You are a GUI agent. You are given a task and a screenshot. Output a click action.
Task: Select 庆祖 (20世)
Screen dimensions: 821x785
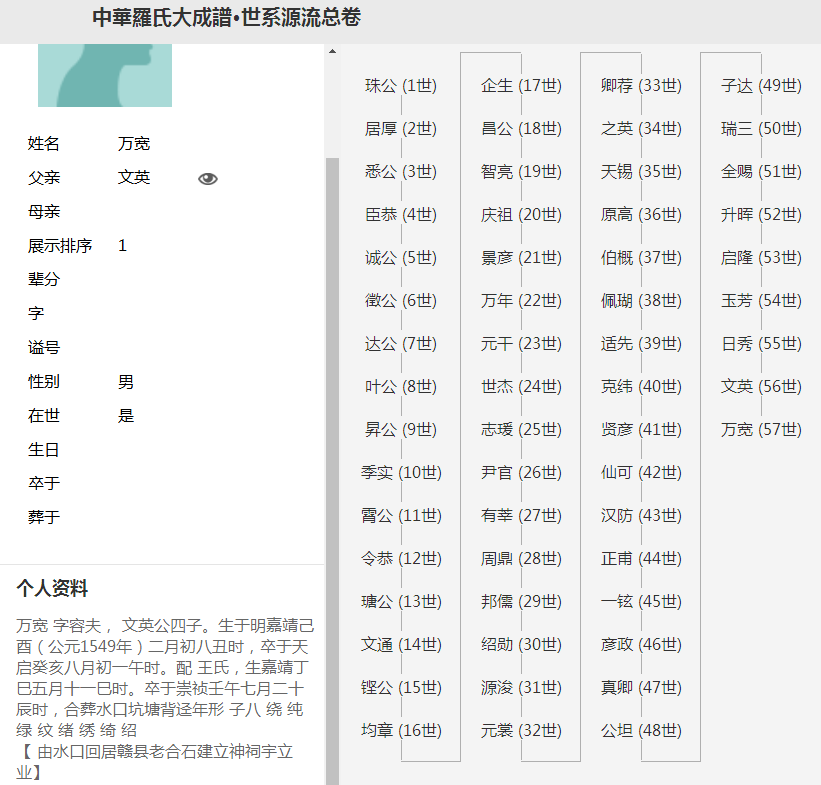click(522, 214)
